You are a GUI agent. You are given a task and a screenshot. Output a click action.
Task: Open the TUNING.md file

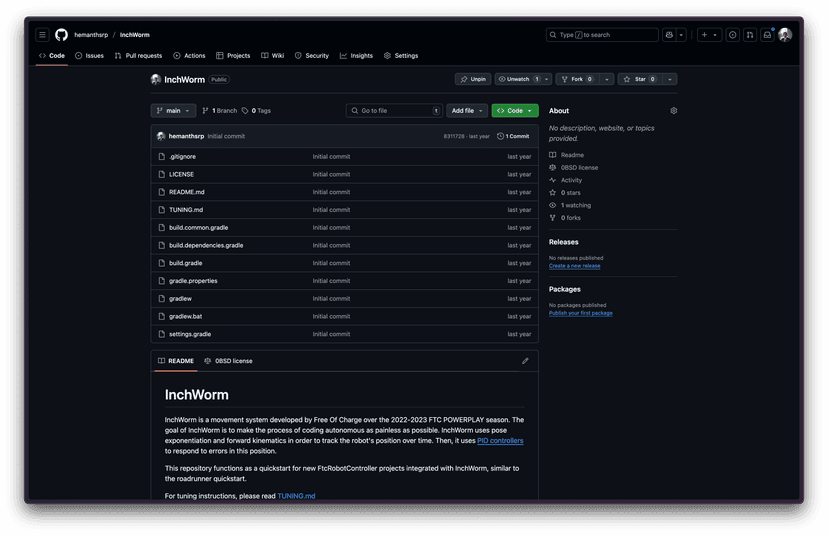click(186, 210)
